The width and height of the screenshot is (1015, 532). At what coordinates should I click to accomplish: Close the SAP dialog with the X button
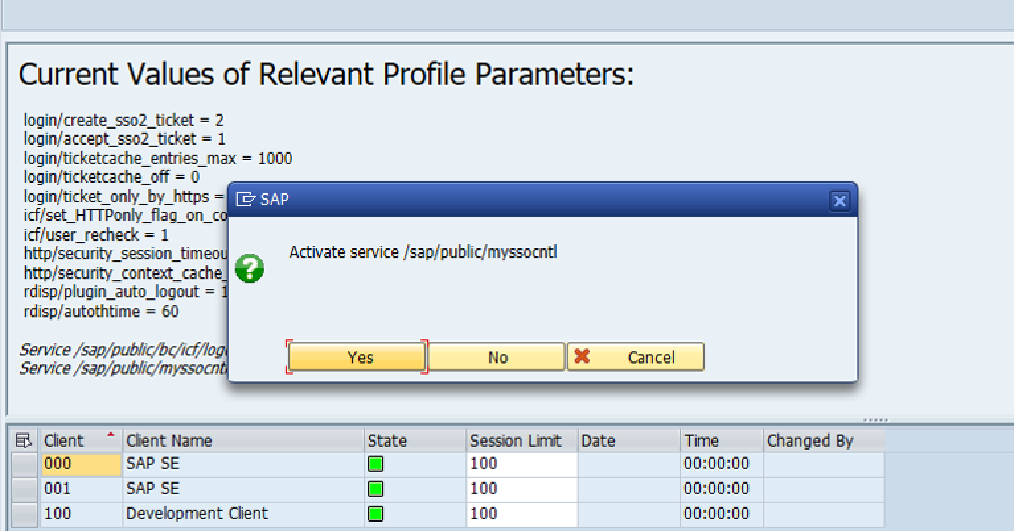coord(840,201)
